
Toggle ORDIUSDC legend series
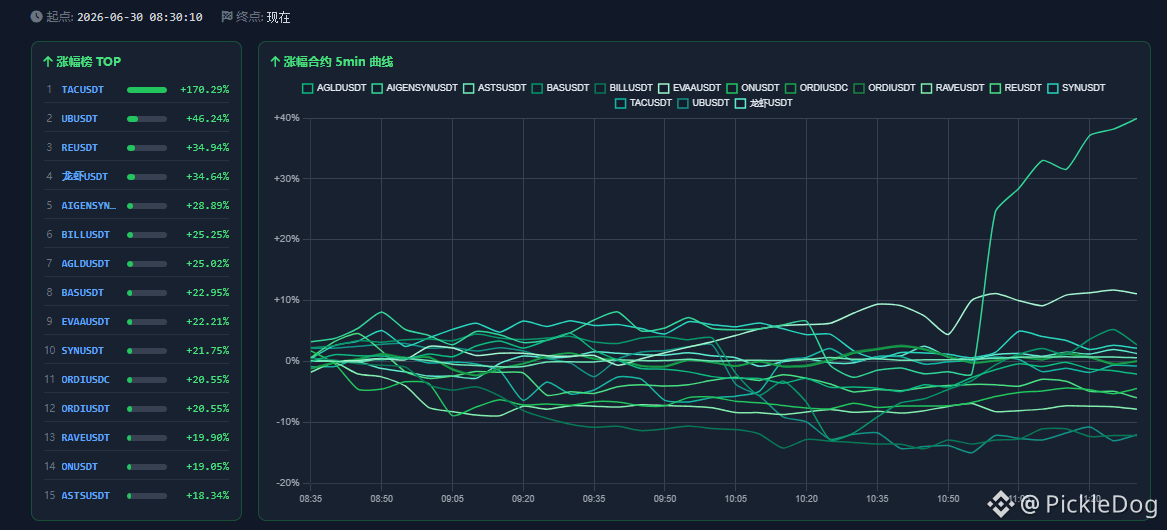[x=816, y=88]
